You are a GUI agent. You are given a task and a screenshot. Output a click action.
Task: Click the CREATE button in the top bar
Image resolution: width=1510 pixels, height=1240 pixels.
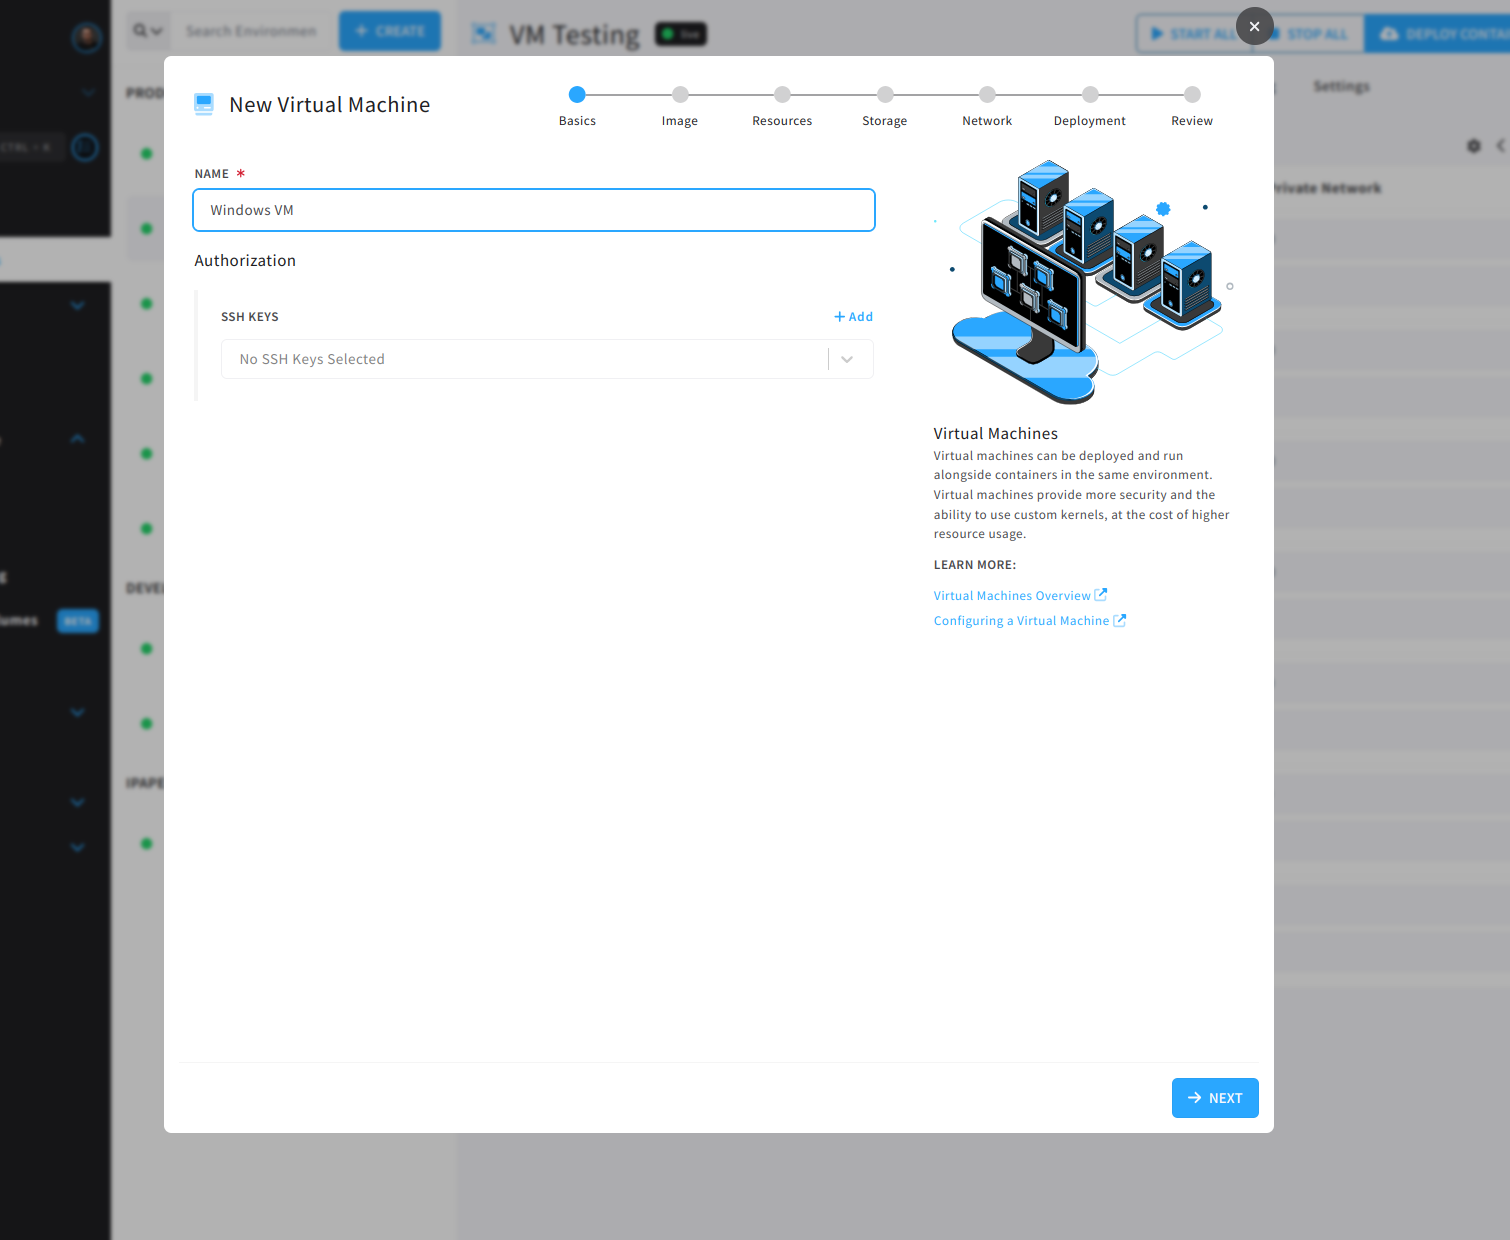pyautogui.click(x=389, y=30)
